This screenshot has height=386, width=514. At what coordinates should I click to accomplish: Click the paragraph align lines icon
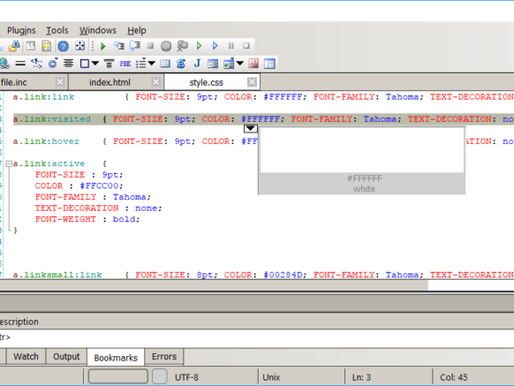point(68,63)
